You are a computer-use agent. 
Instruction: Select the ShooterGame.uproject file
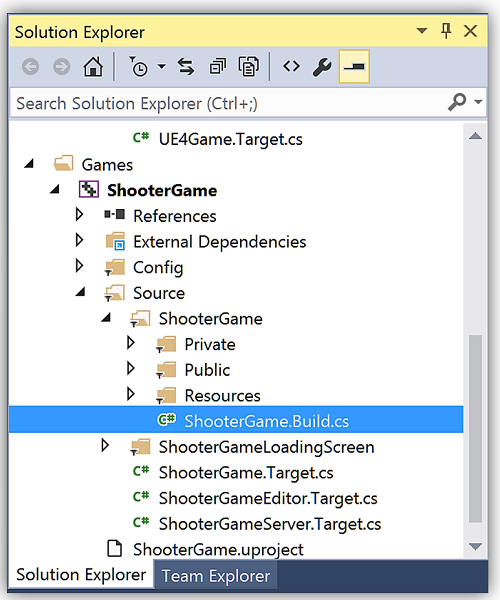click(218, 550)
